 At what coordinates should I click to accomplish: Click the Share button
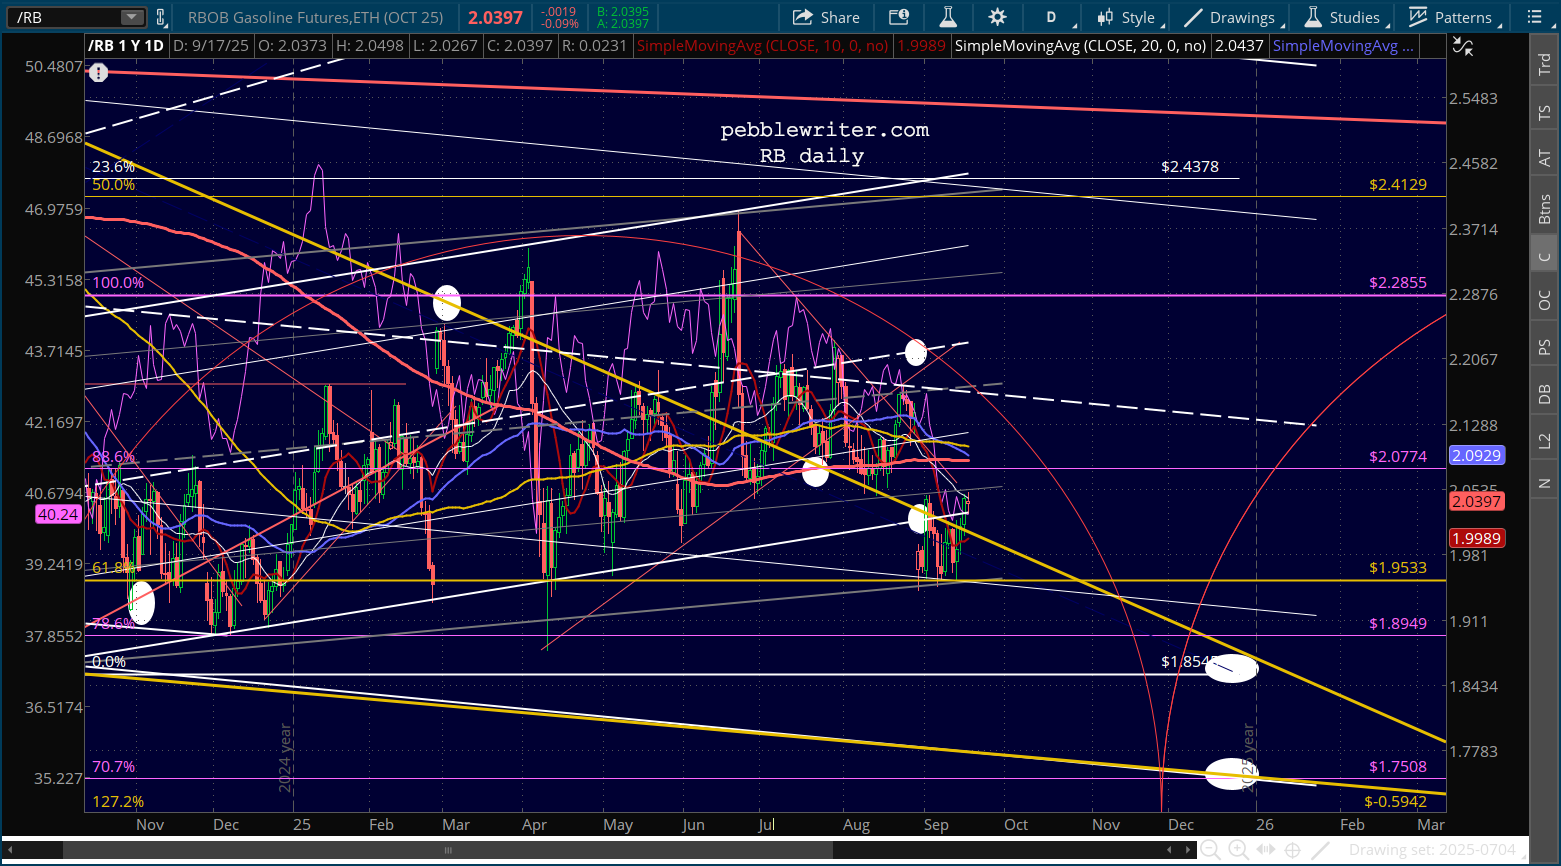[x=826, y=17]
